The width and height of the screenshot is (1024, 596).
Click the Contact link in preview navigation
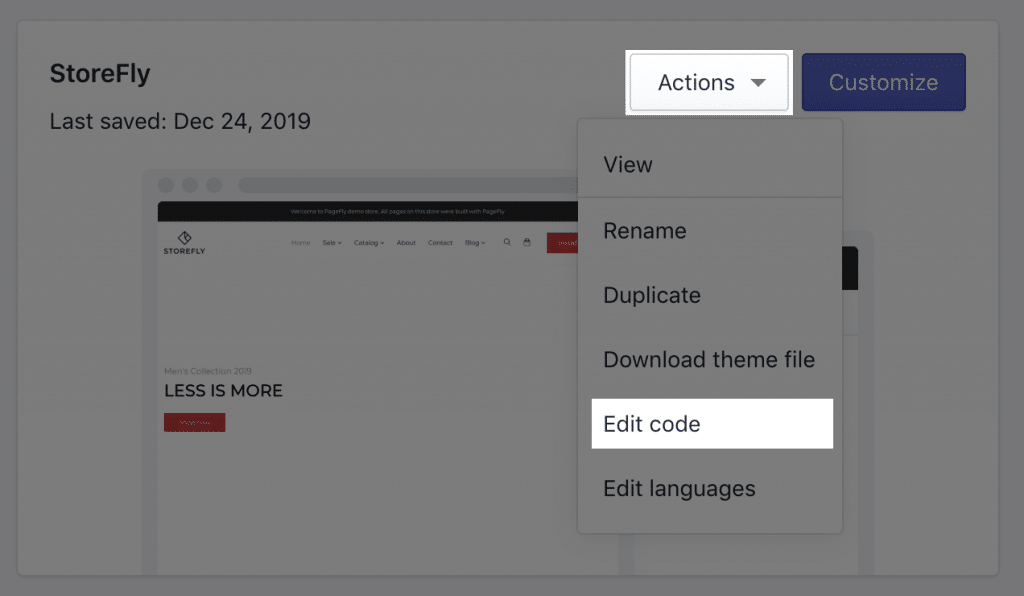(440, 243)
